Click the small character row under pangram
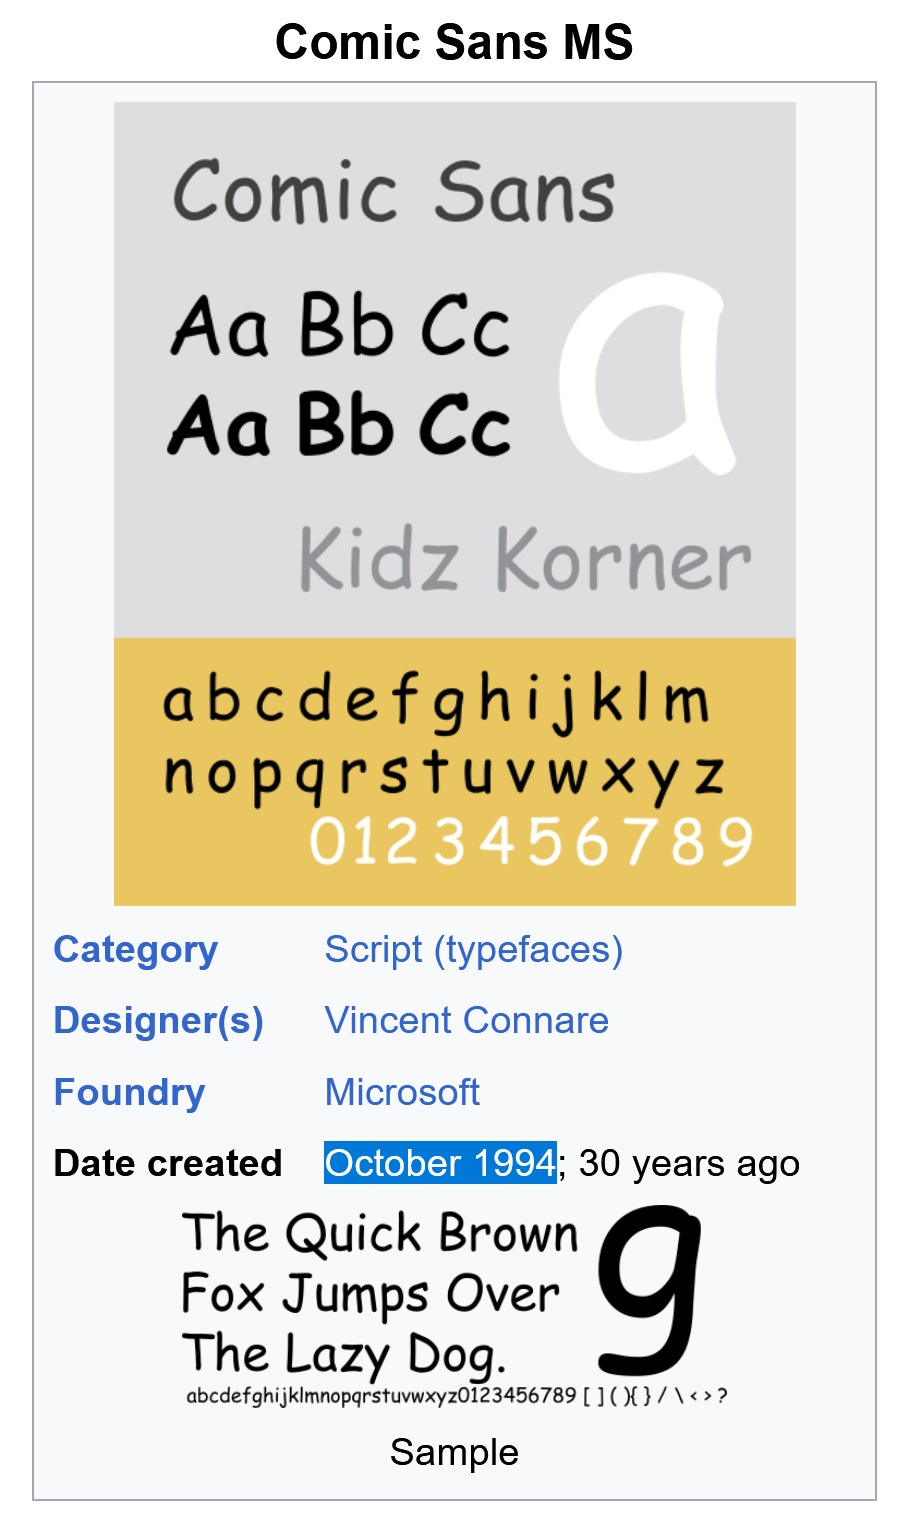Screen dimensions: 911x1538 point(456,1395)
